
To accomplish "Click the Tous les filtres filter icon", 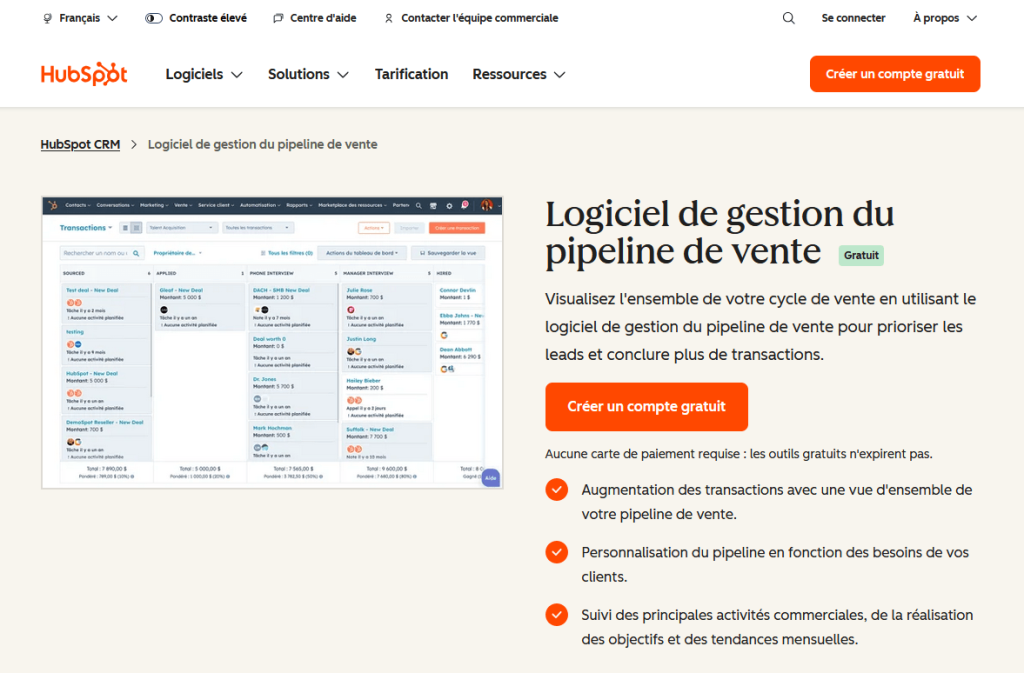I will tap(262, 252).
